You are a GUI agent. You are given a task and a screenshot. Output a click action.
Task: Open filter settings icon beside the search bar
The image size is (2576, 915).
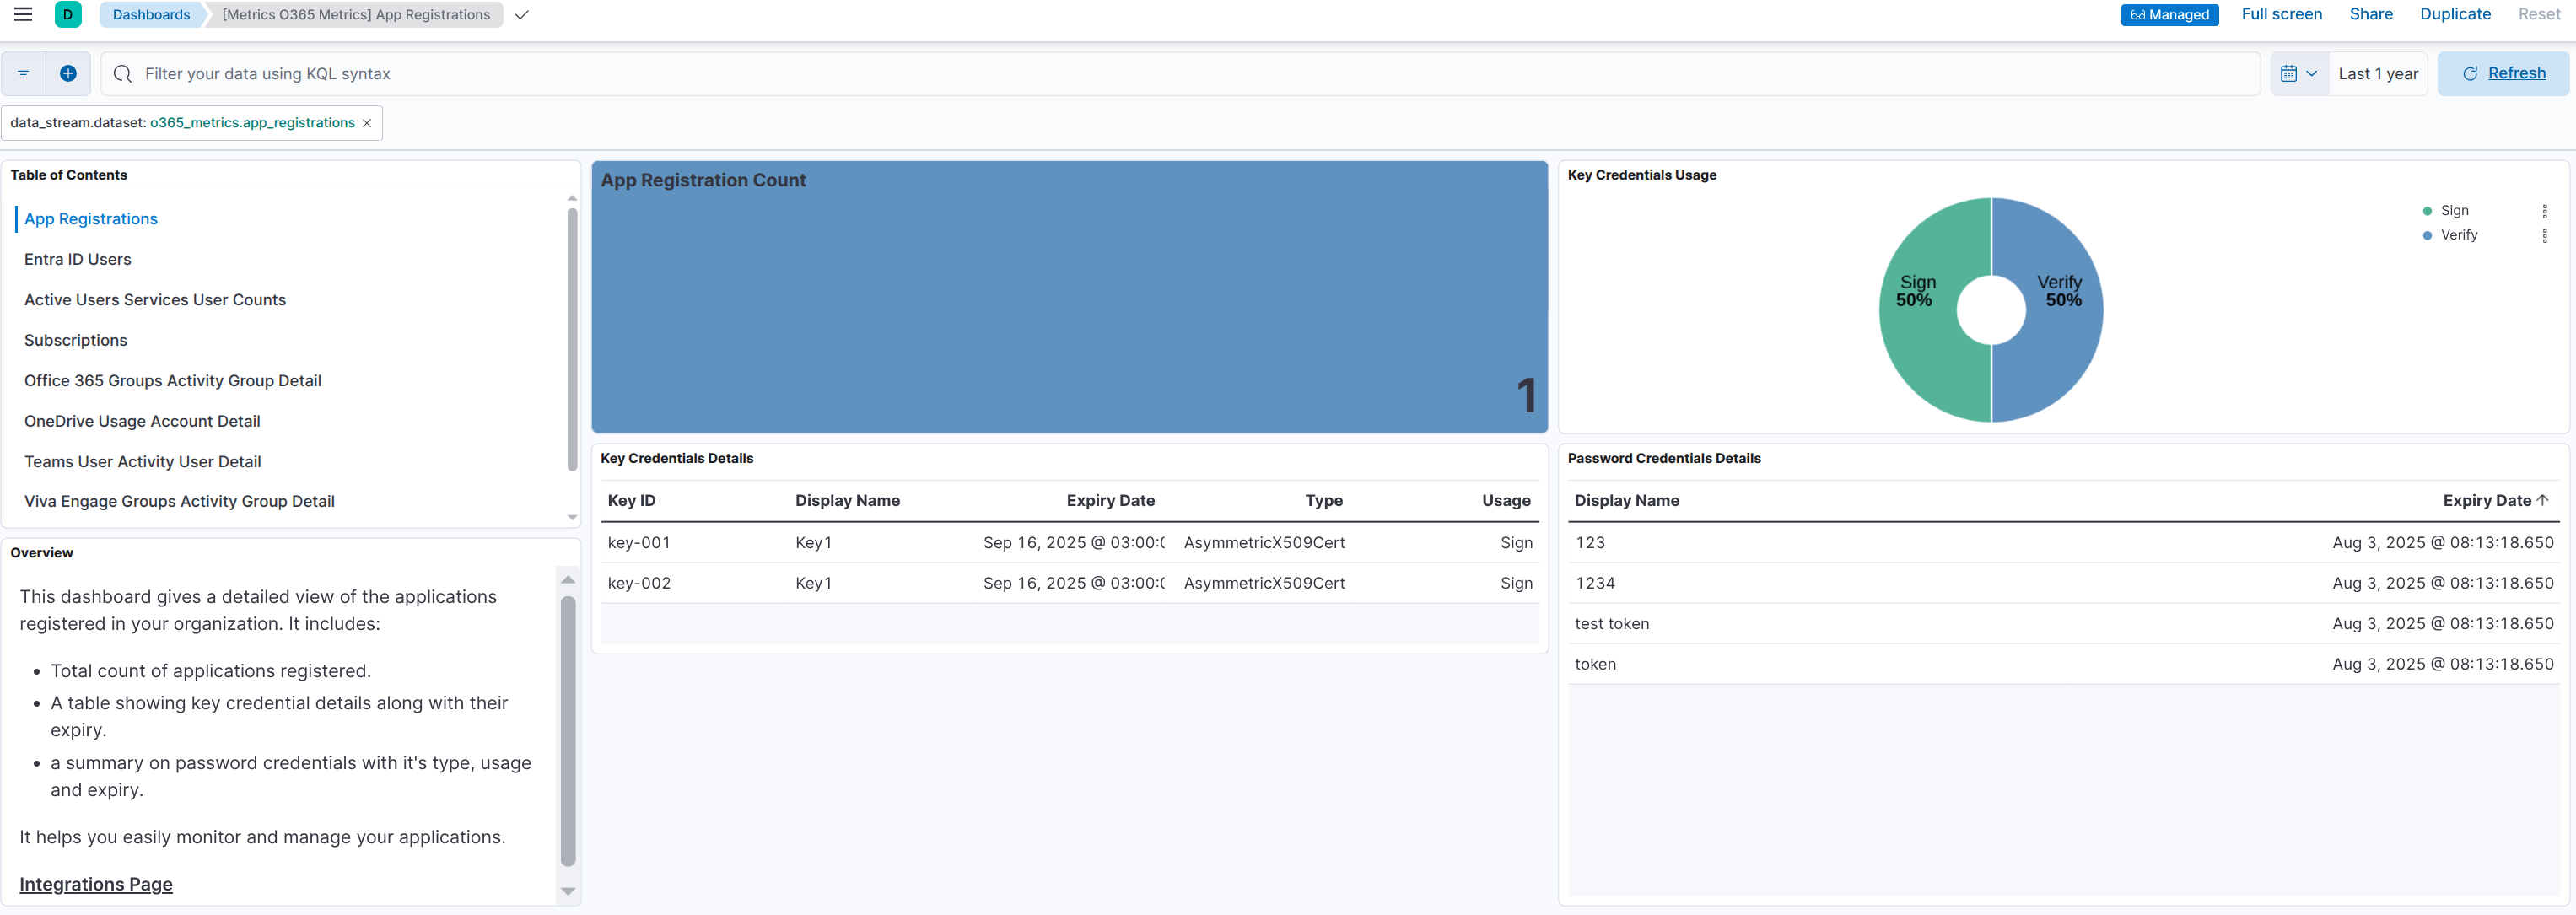[x=22, y=73]
